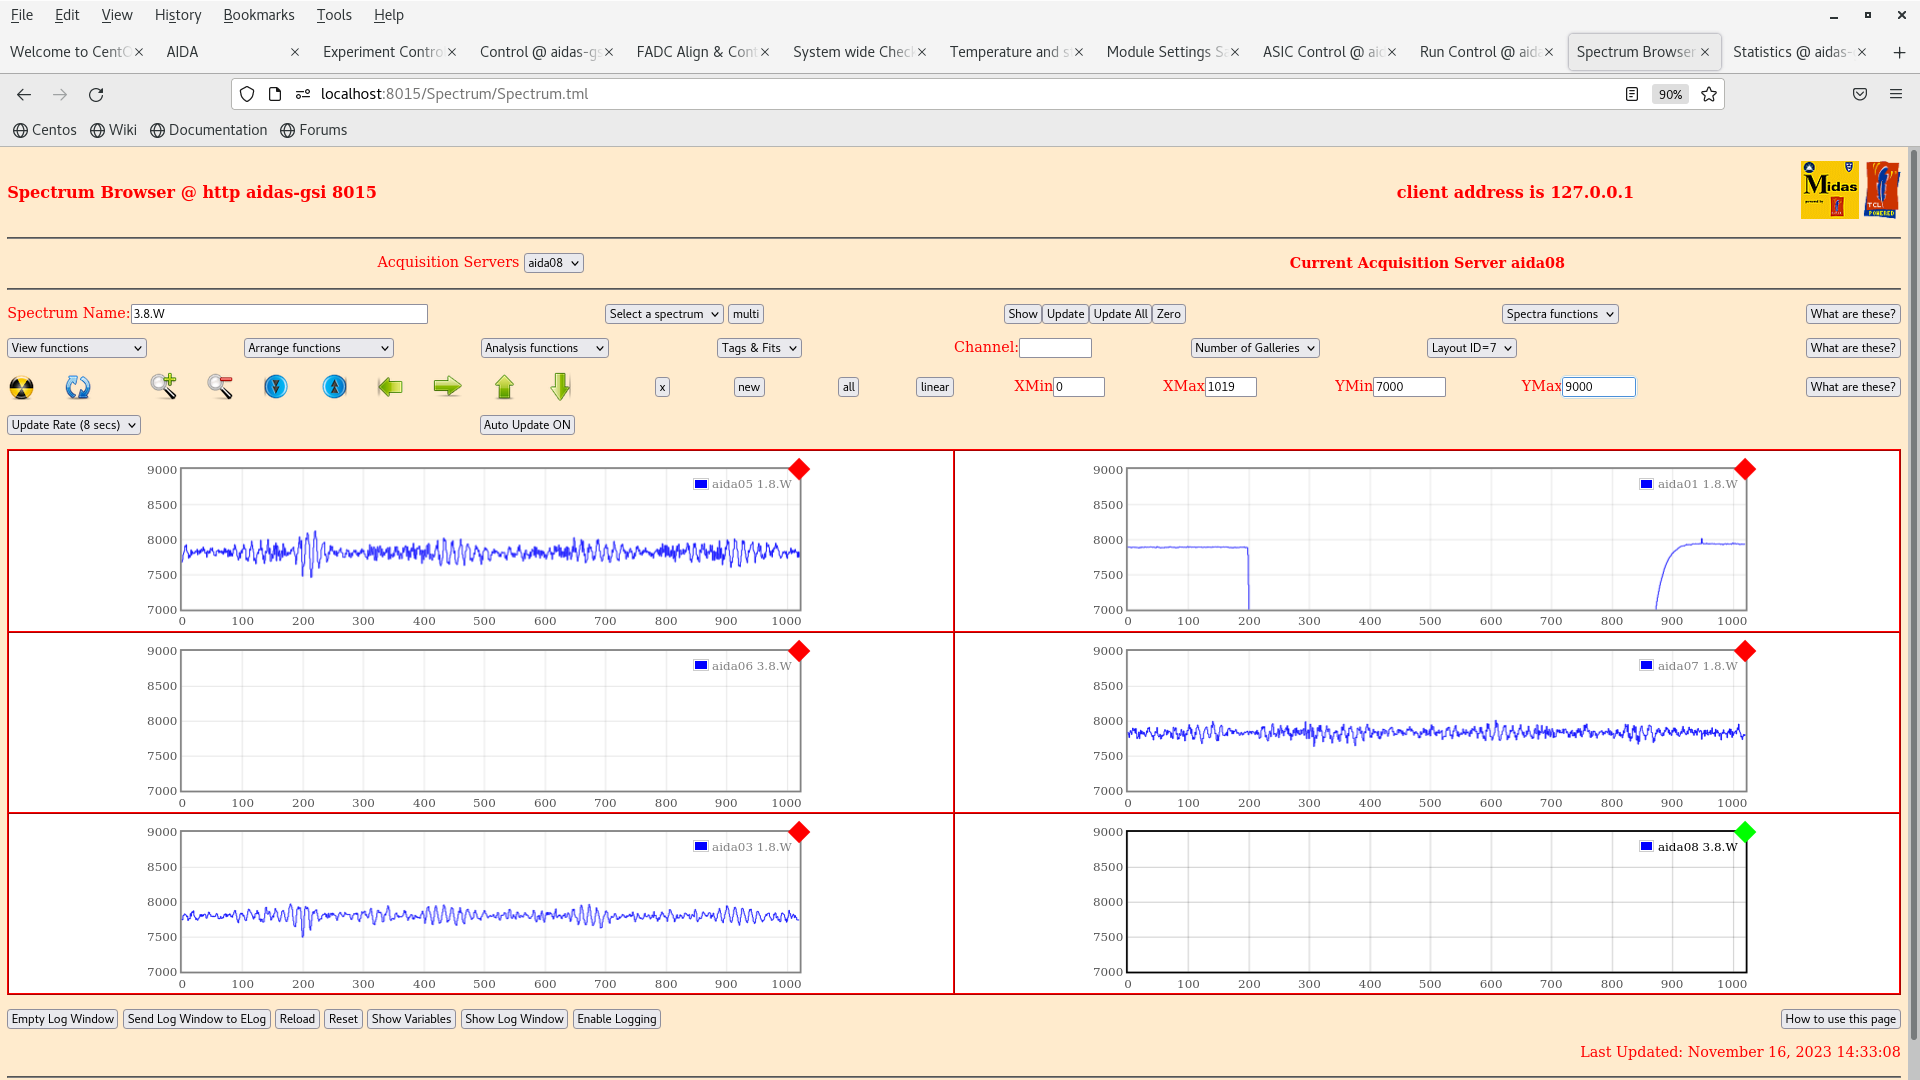Click the blue double down-arrow icon
1920x1080 pixels.
[276, 387]
